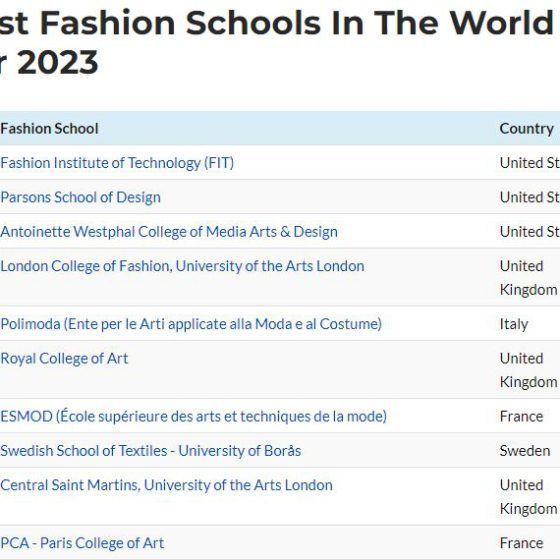Open the Polimoda school link

coord(191,324)
